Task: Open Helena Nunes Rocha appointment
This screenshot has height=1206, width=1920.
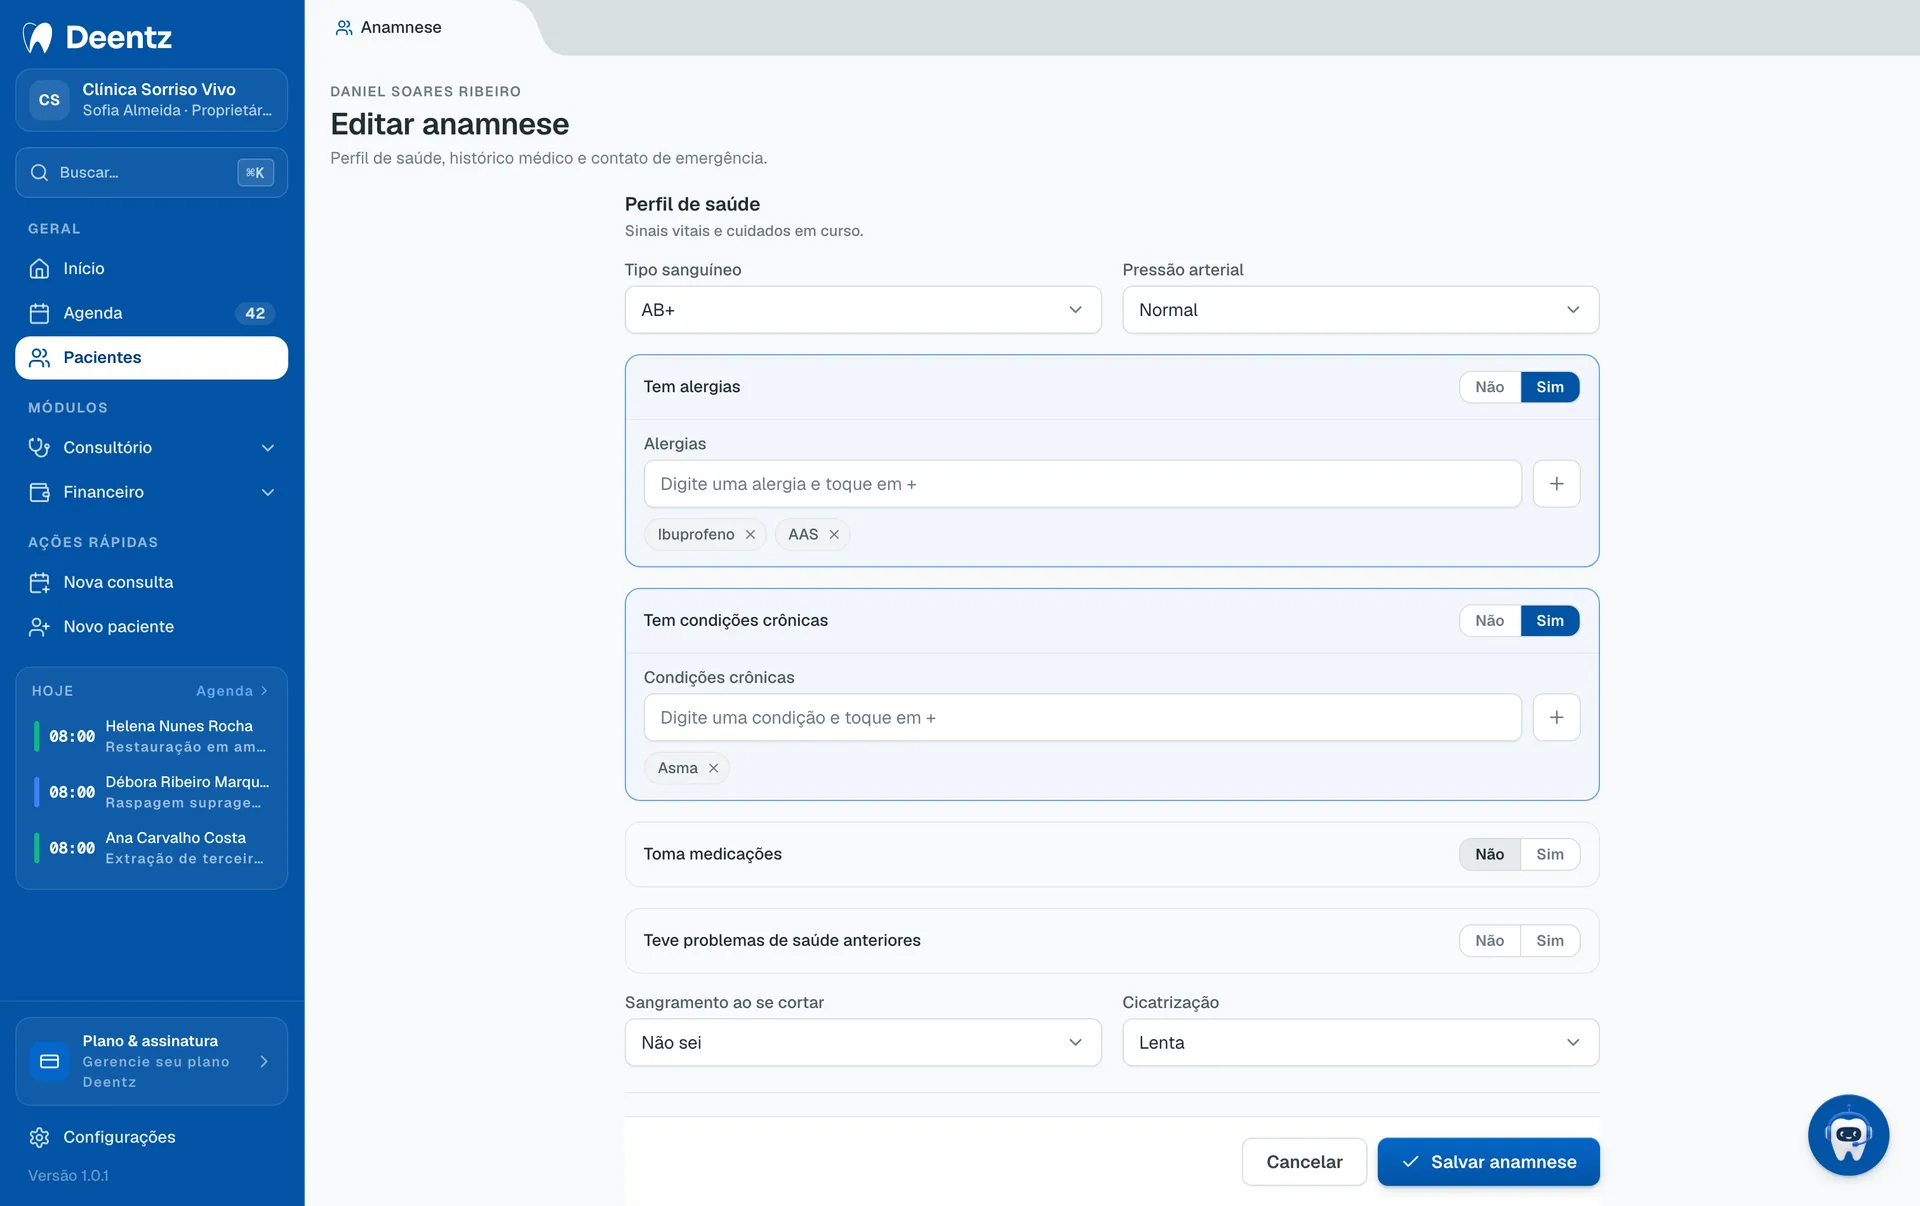Action: (152, 736)
